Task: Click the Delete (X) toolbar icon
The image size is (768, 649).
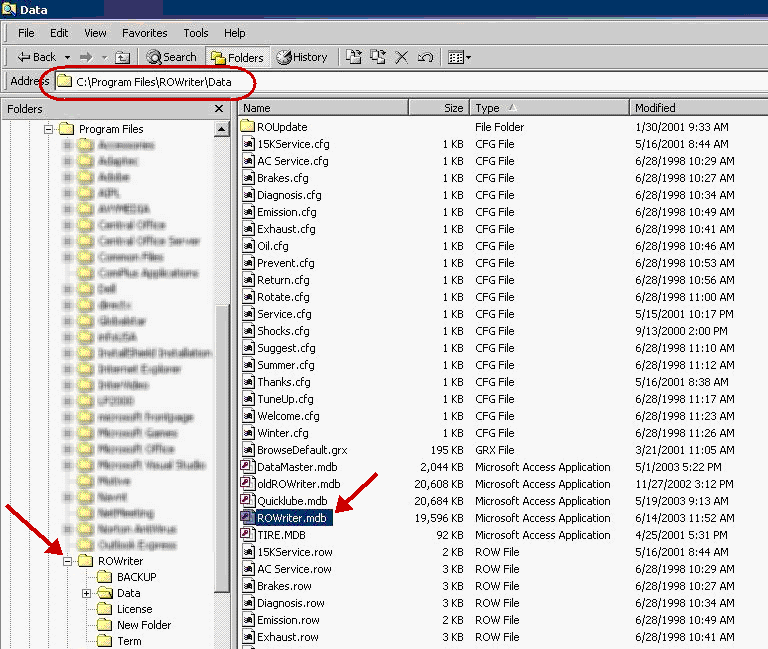Action: click(402, 57)
